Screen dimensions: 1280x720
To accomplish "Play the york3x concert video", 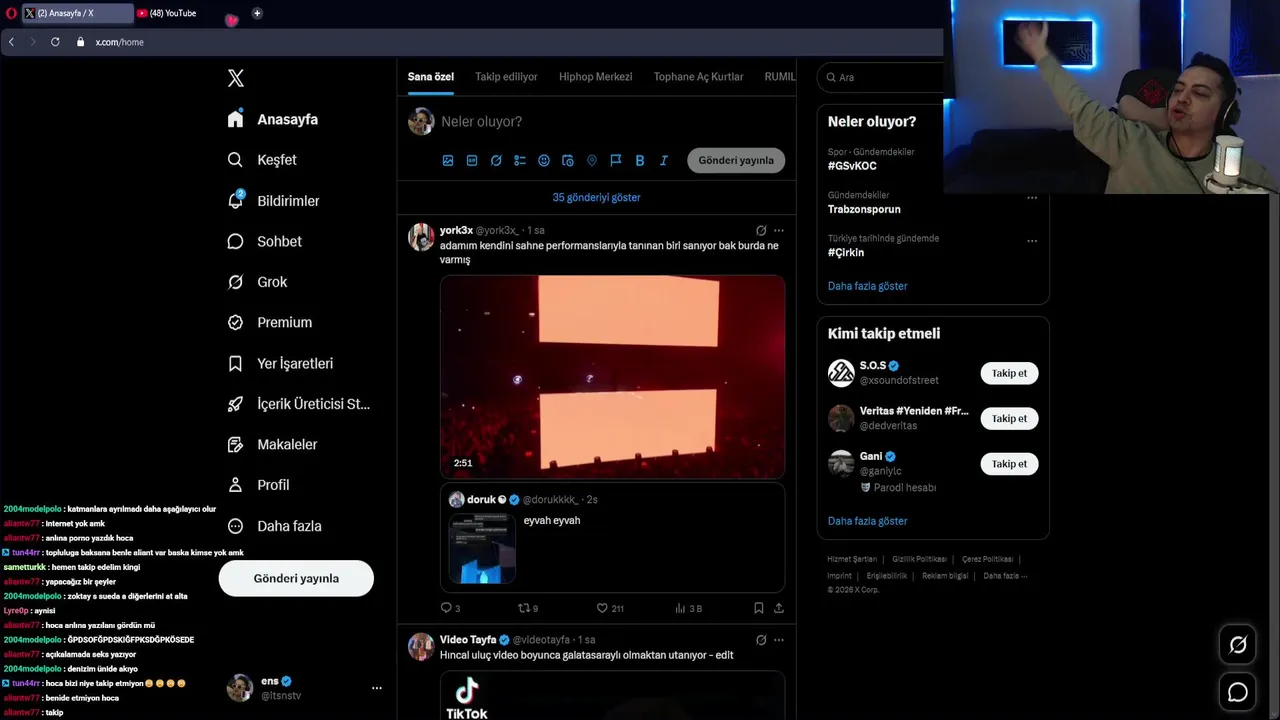I will [612, 376].
